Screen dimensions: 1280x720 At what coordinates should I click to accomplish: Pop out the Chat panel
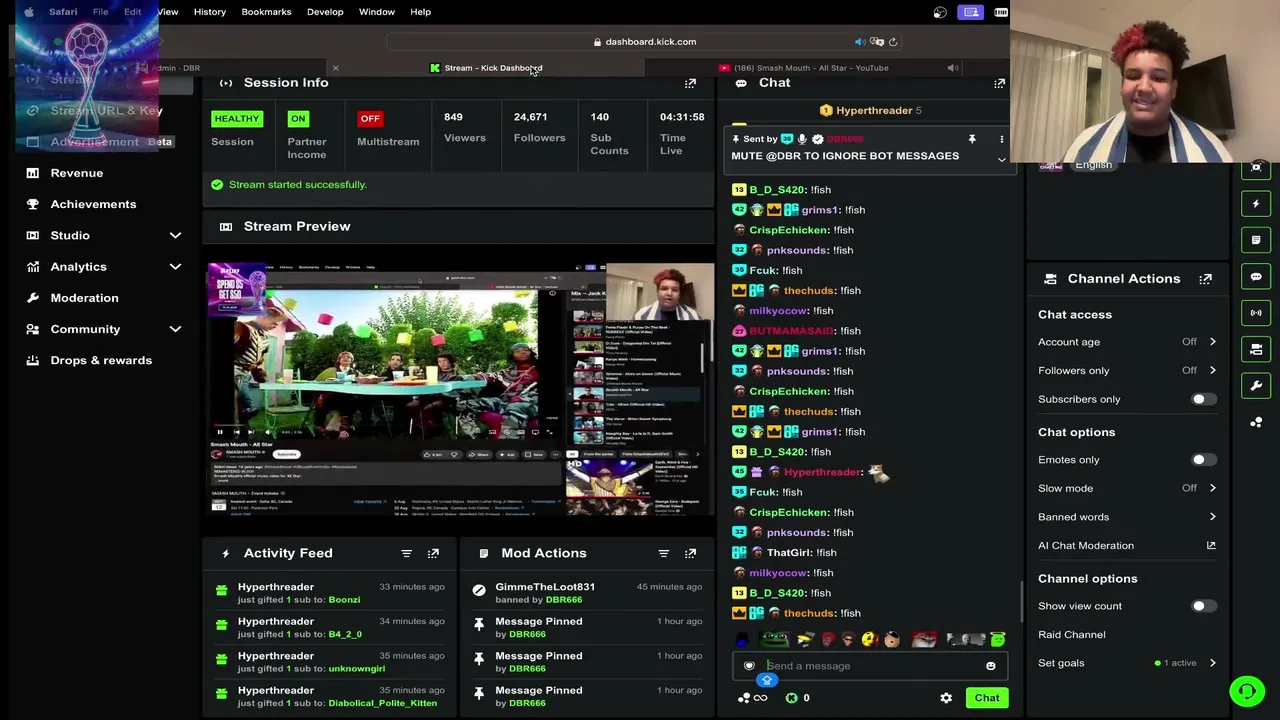[999, 83]
